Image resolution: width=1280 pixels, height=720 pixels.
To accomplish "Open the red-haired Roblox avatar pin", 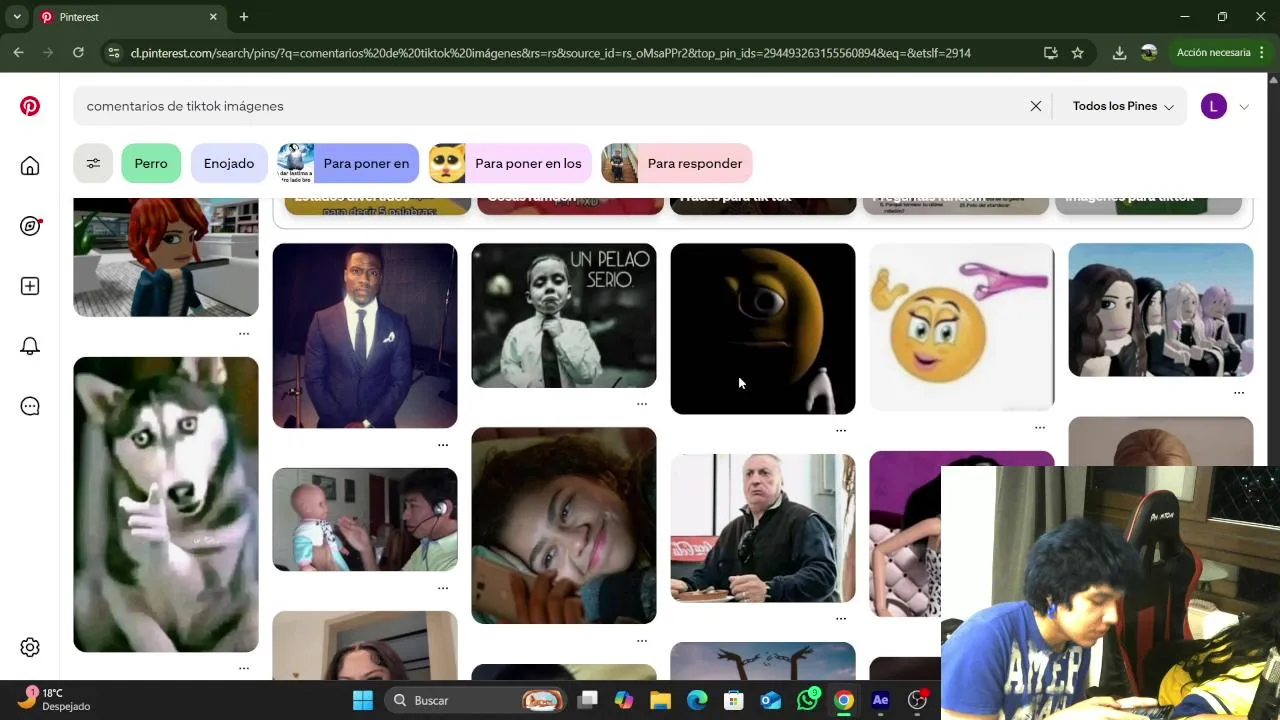I will pos(166,257).
